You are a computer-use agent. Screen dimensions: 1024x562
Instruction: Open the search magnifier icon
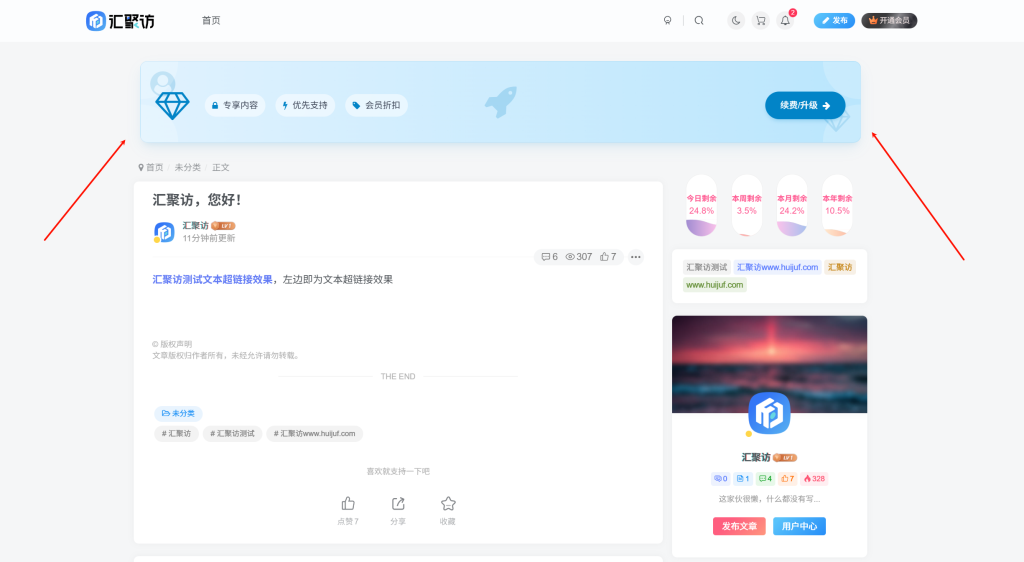coord(699,21)
